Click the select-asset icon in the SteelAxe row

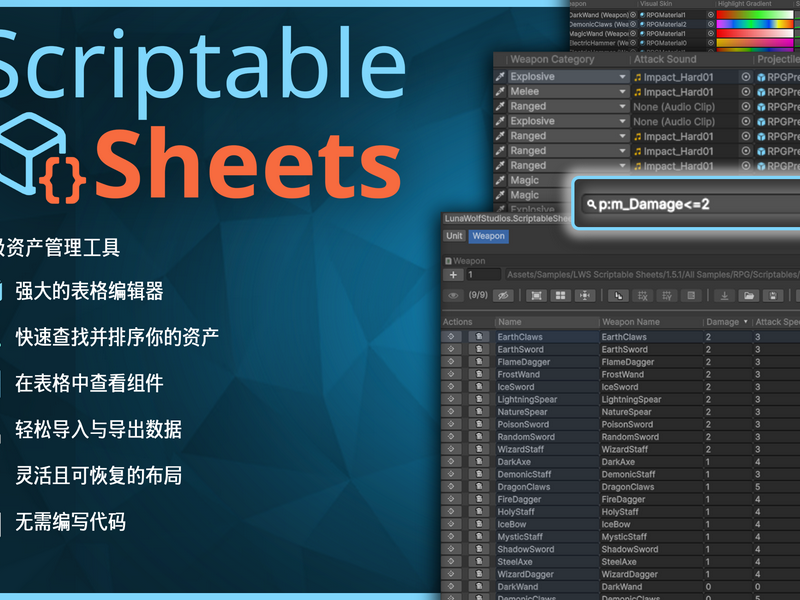pyautogui.click(x=451, y=562)
